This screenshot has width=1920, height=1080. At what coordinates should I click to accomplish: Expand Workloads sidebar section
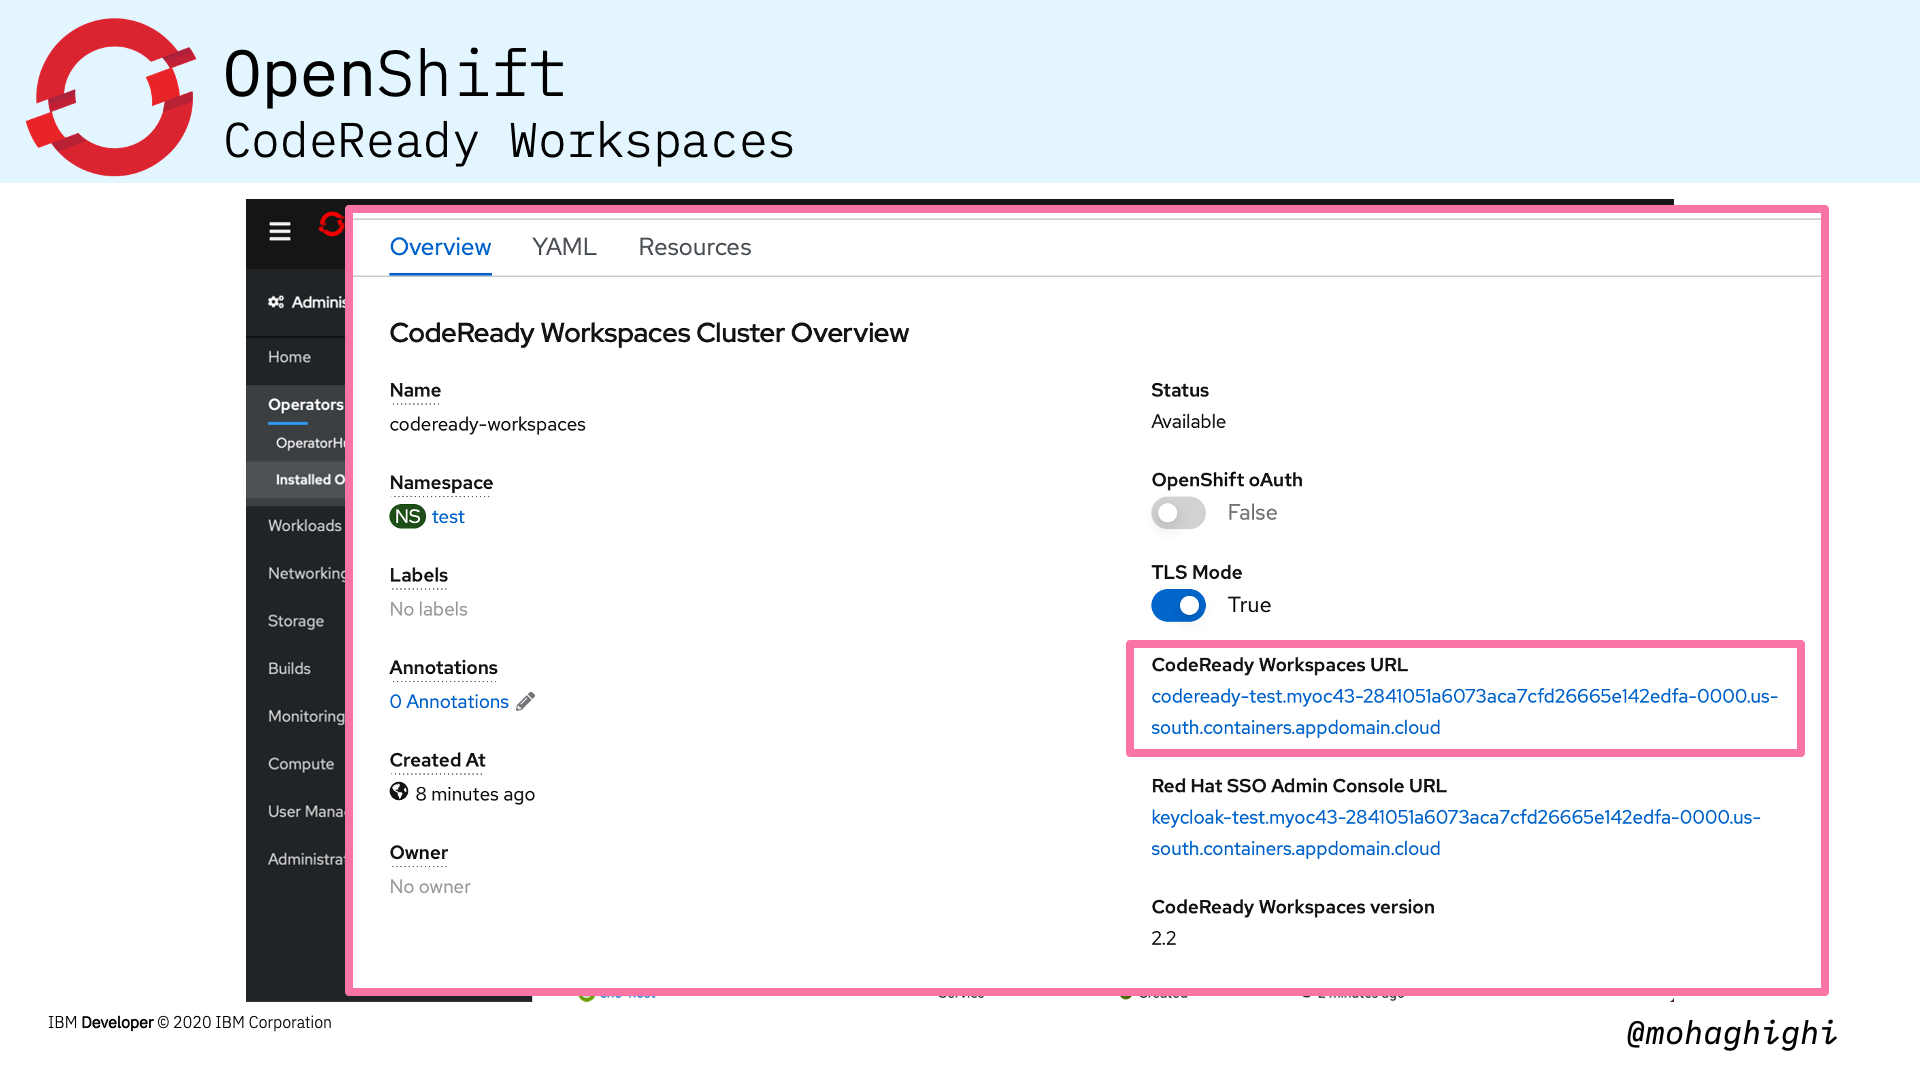coord(305,526)
